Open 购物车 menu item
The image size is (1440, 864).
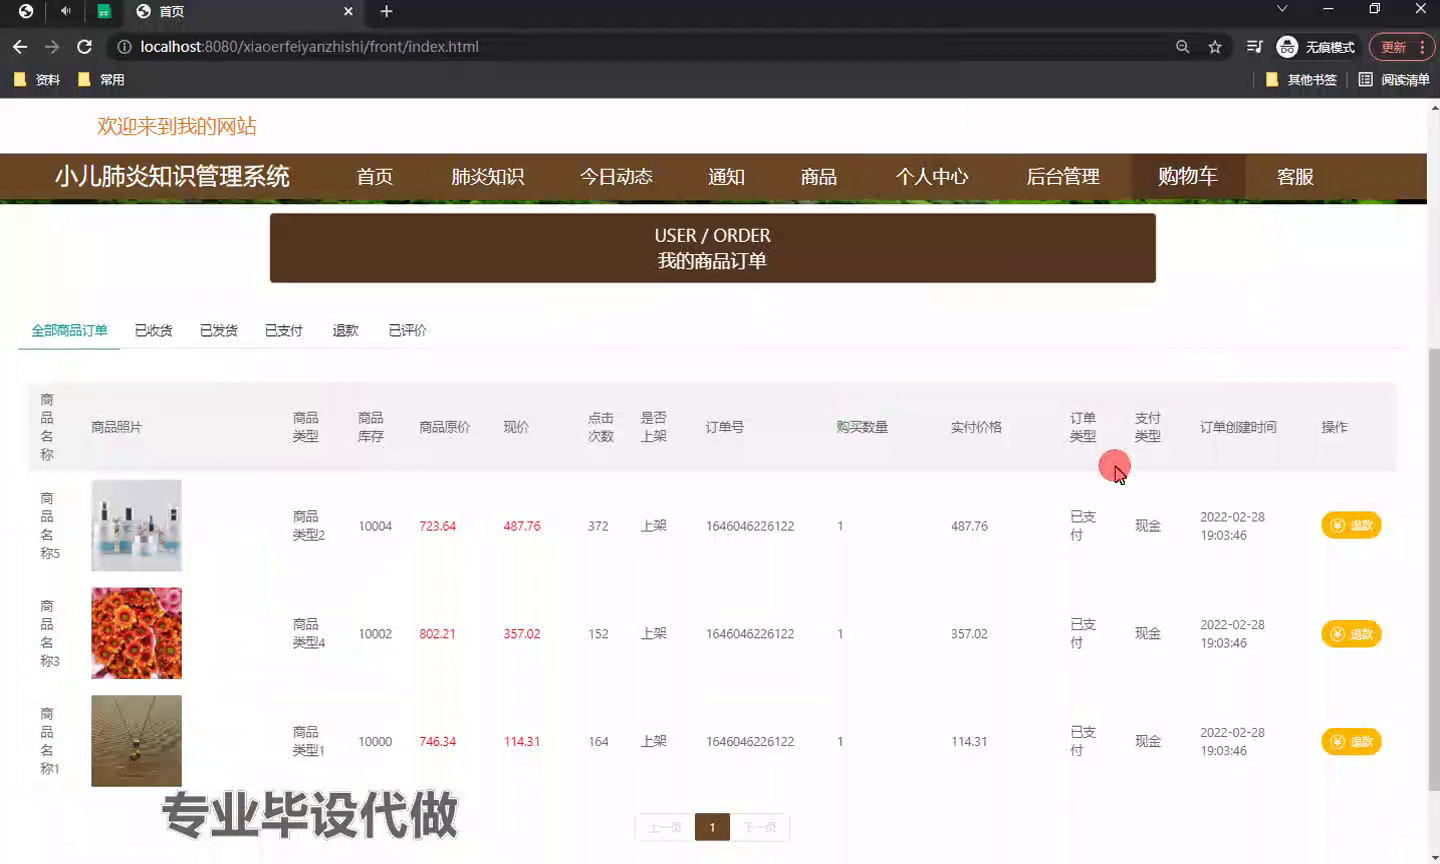(x=1188, y=177)
